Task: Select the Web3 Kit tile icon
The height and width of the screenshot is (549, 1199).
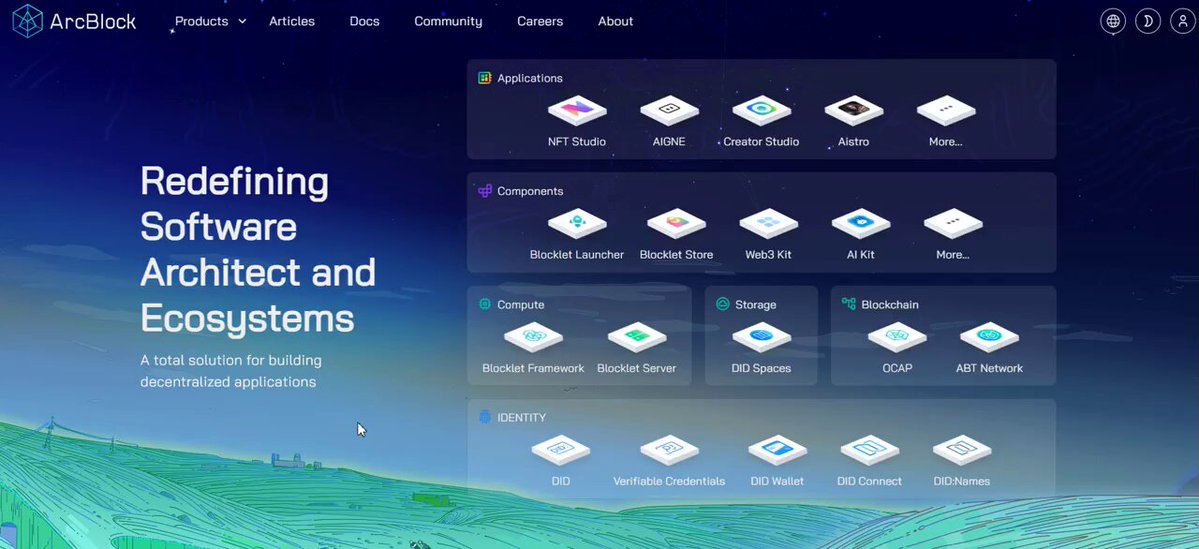Action: [768, 224]
